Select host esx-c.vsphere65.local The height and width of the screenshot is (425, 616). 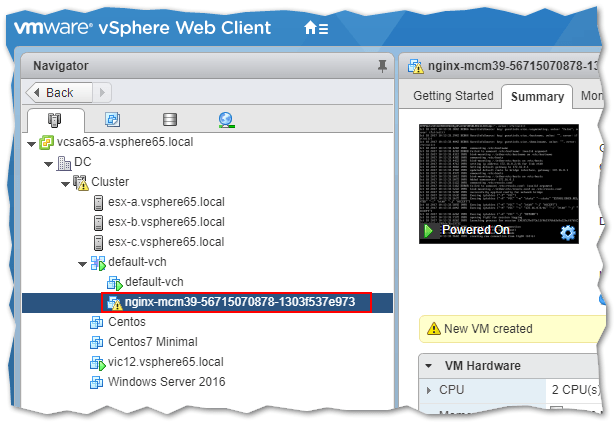166,242
